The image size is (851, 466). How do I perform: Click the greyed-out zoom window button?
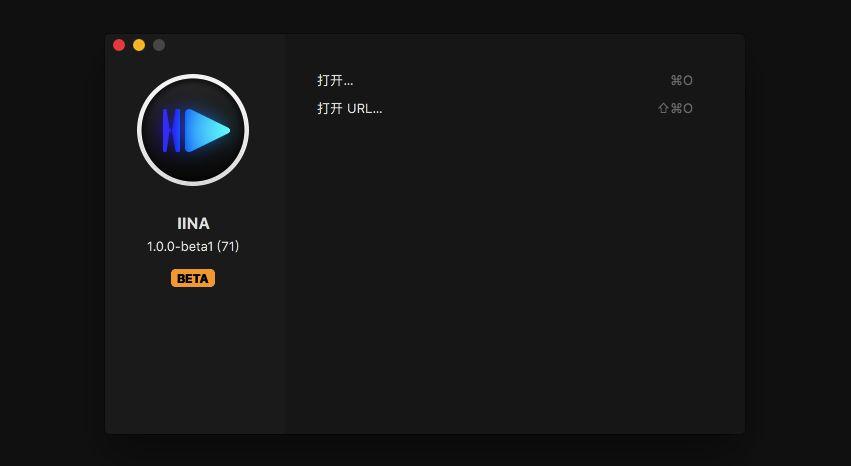[159, 45]
